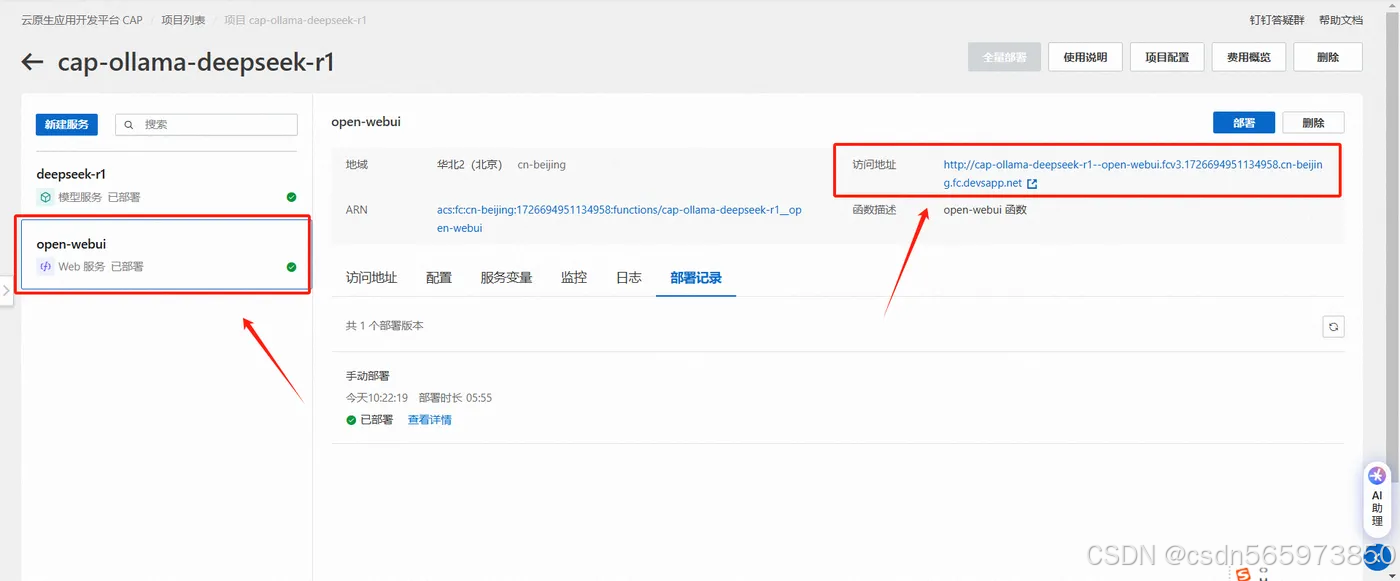Switch to the 服务变量 tab
Image resolution: width=1400 pixels, height=581 pixels.
click(x=506, y=278)
